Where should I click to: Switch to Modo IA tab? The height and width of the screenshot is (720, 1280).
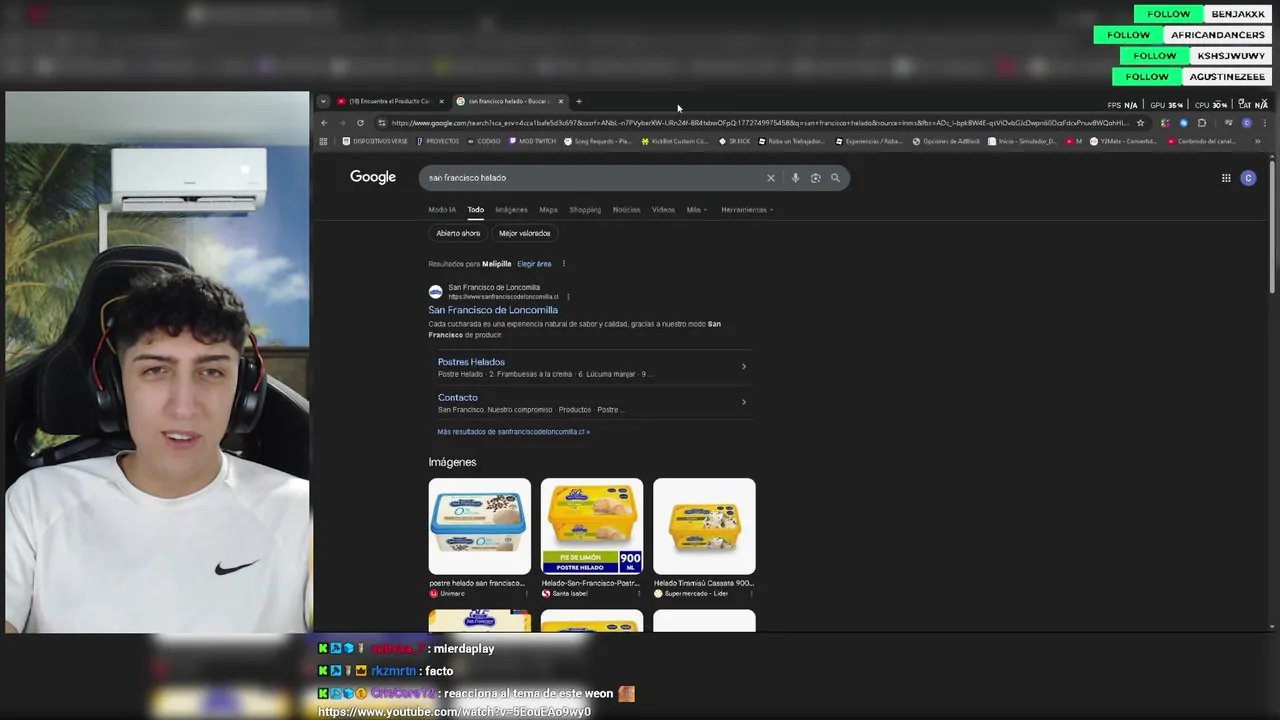pyautogui.click(x=442, y=210)
